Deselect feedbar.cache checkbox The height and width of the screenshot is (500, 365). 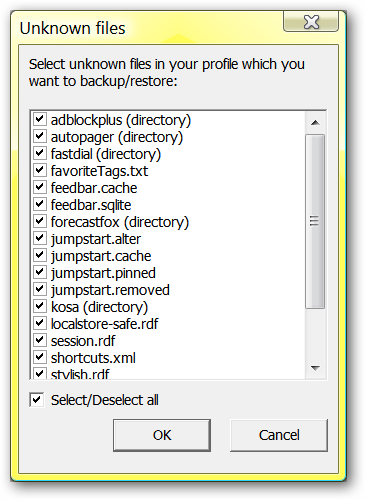pyautogui.click(x=40, y=187)
